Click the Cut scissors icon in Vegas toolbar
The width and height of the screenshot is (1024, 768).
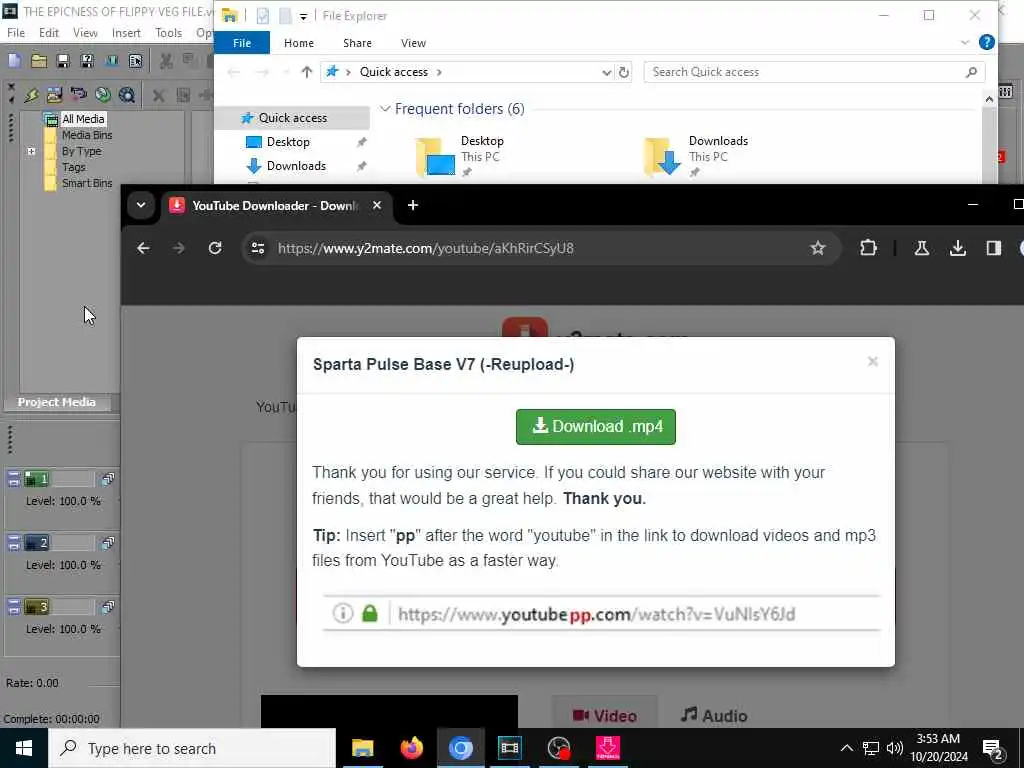(x=166, y=61)
